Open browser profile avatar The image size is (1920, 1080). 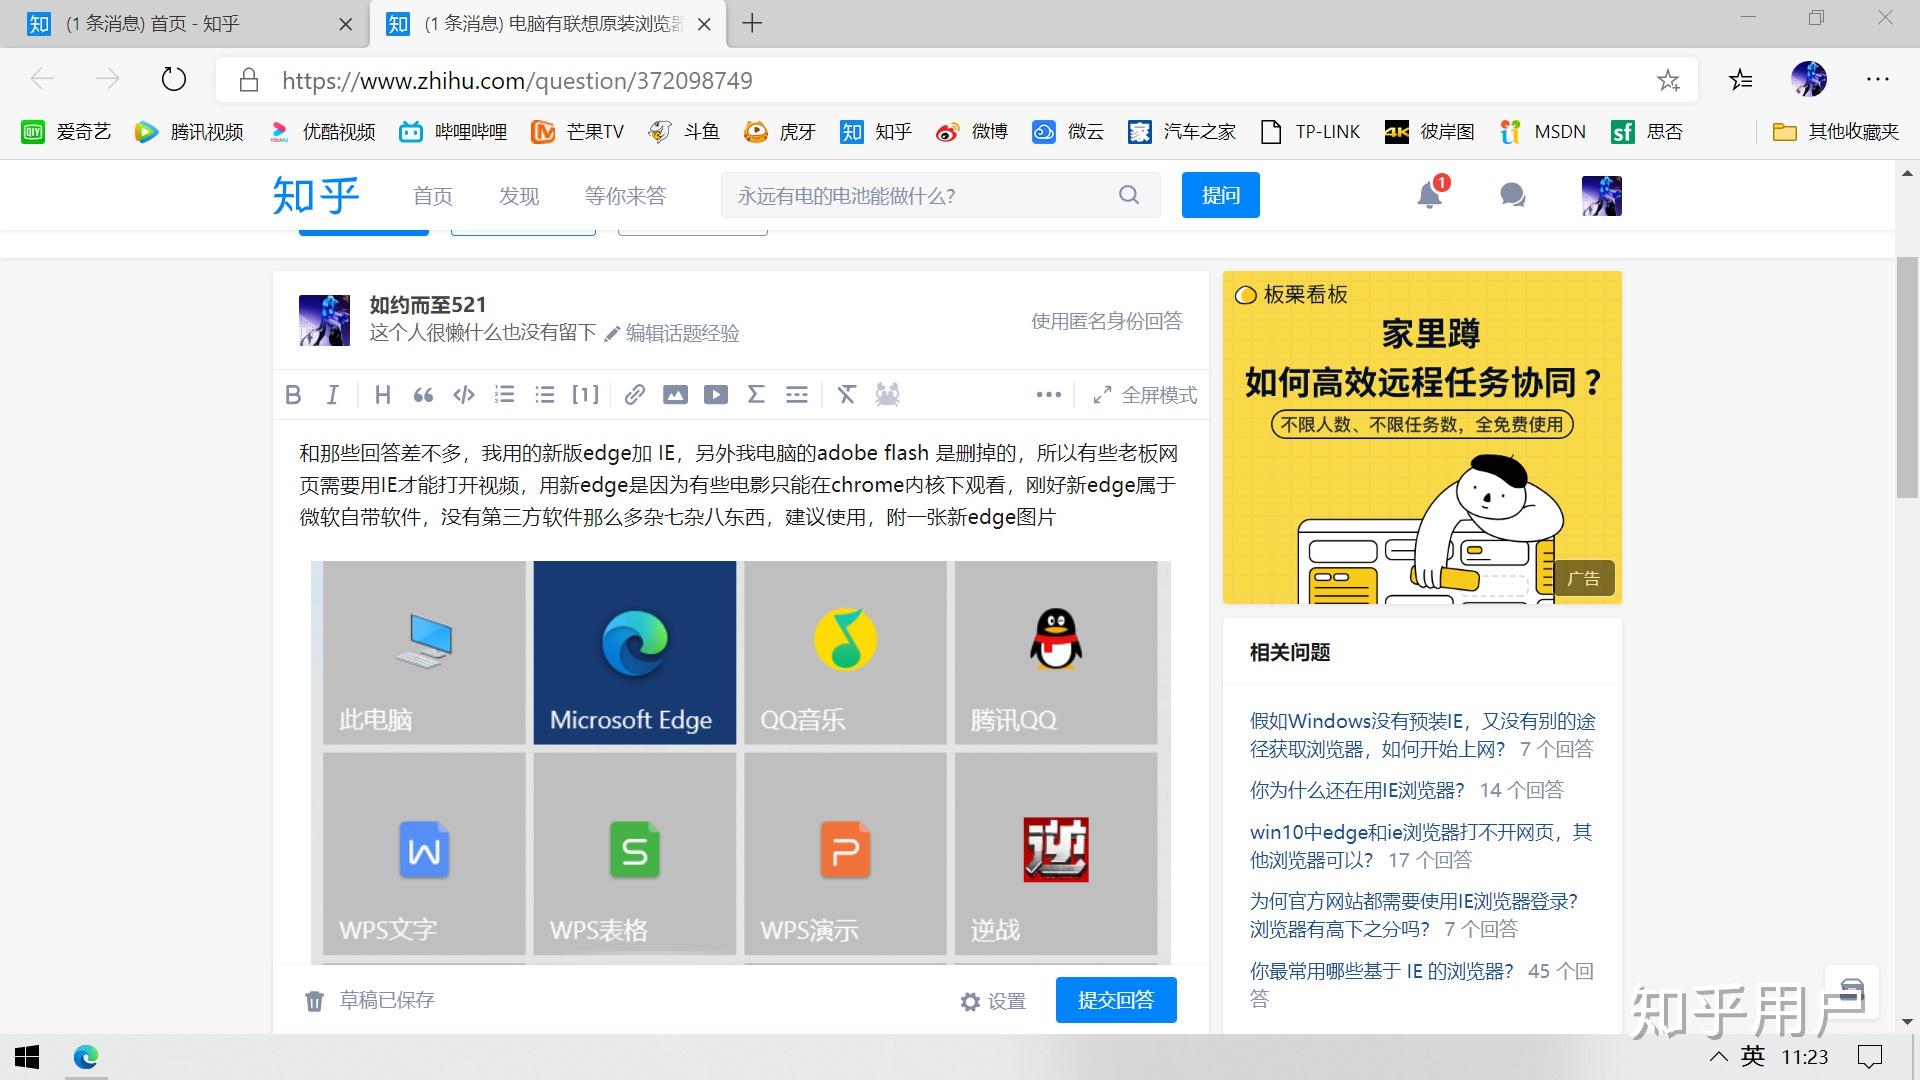[x=1808, y=79]
